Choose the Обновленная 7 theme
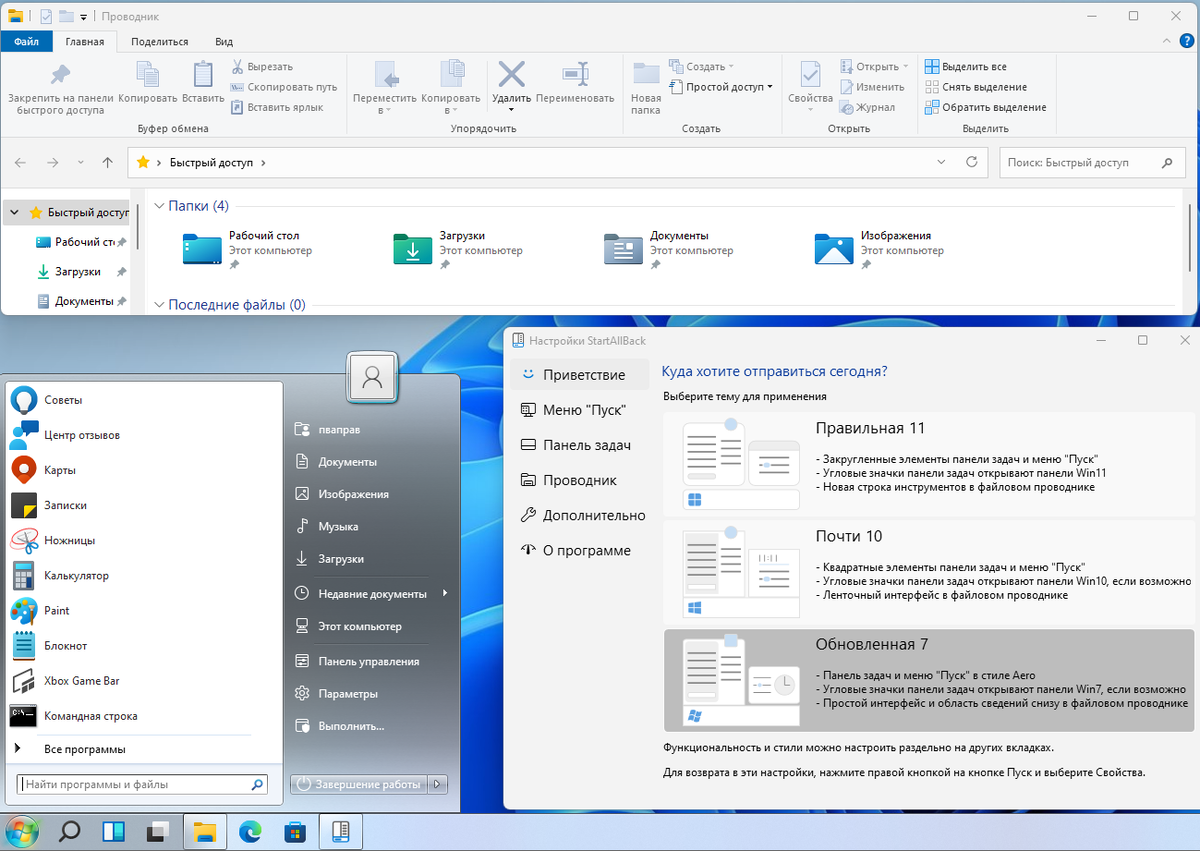This screenshot has height=851, width=1200. pyautogui.click(x=929, y=680)
